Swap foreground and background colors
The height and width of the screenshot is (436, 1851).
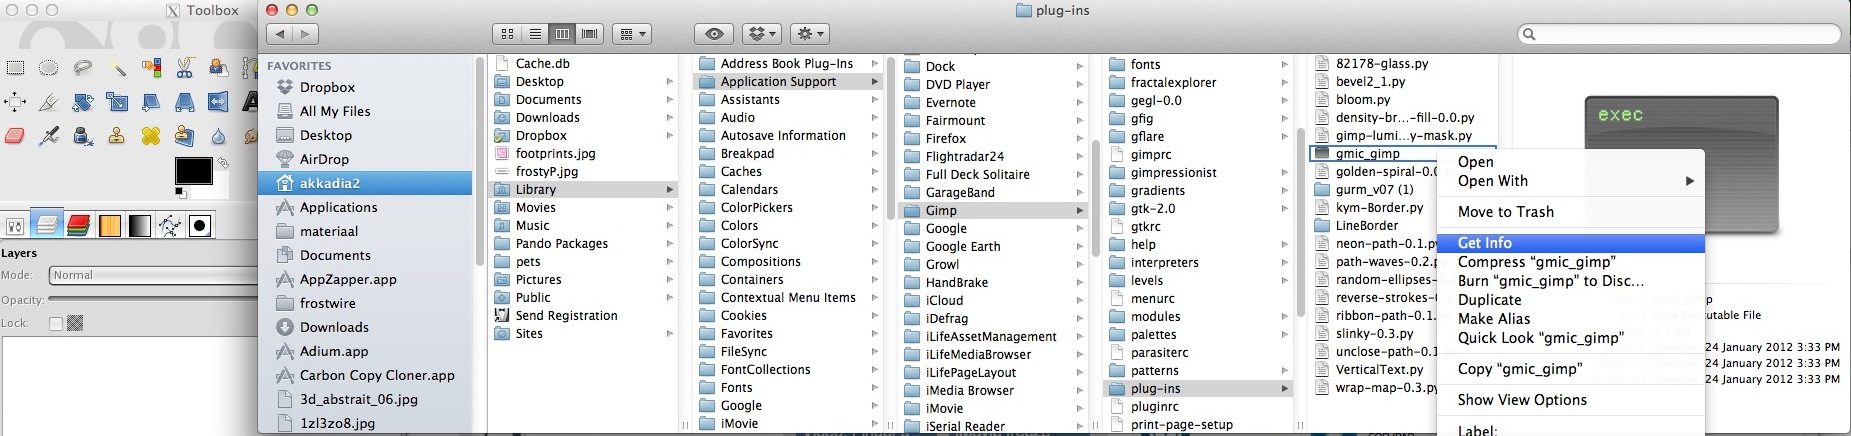point(222,163)
